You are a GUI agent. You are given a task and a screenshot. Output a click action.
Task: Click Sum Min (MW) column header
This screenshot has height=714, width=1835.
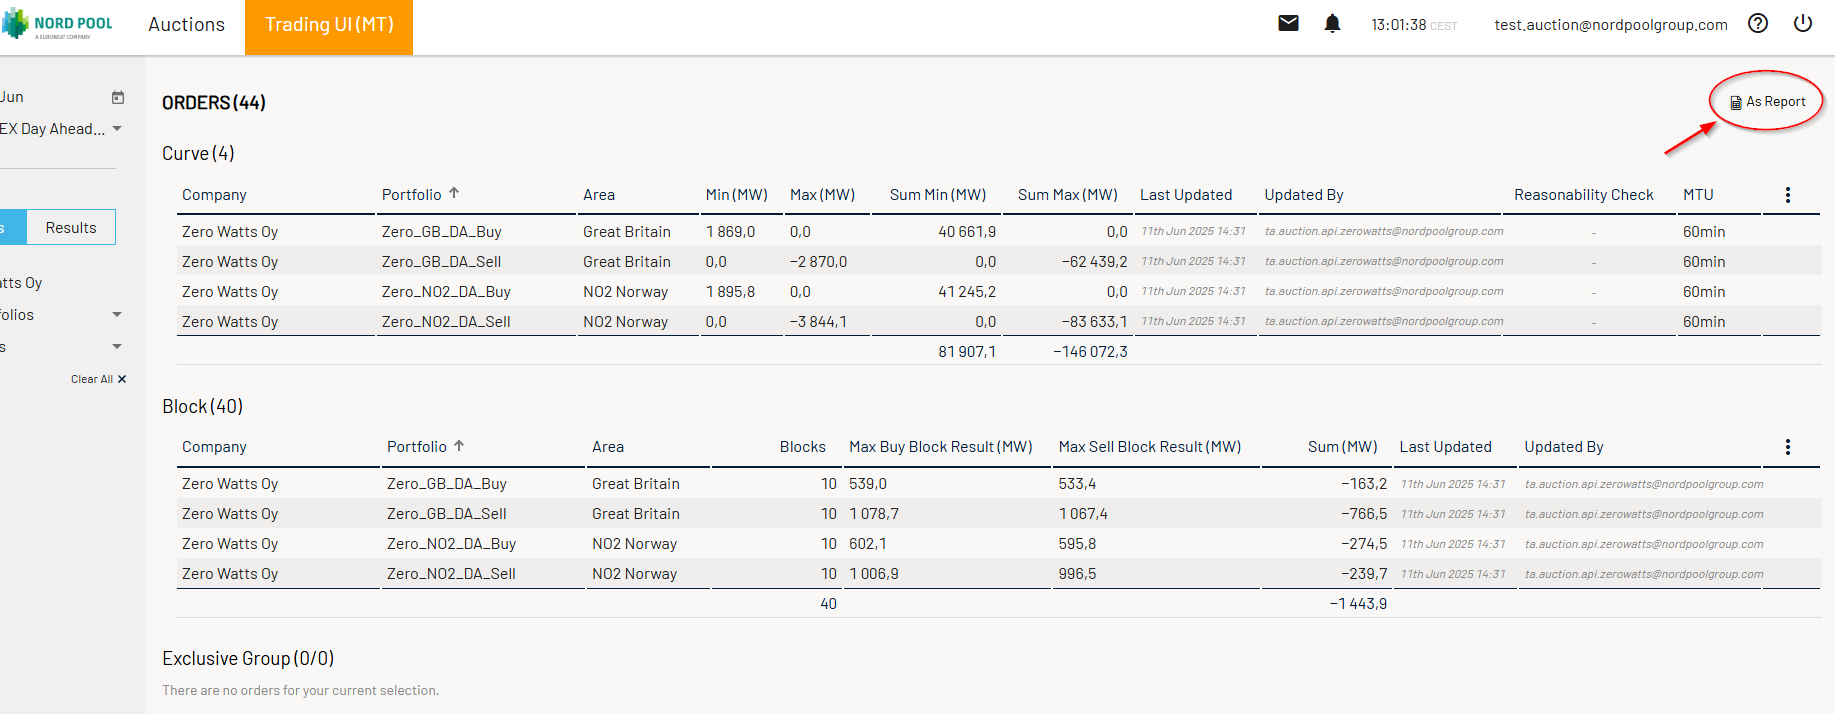point(938,195)
